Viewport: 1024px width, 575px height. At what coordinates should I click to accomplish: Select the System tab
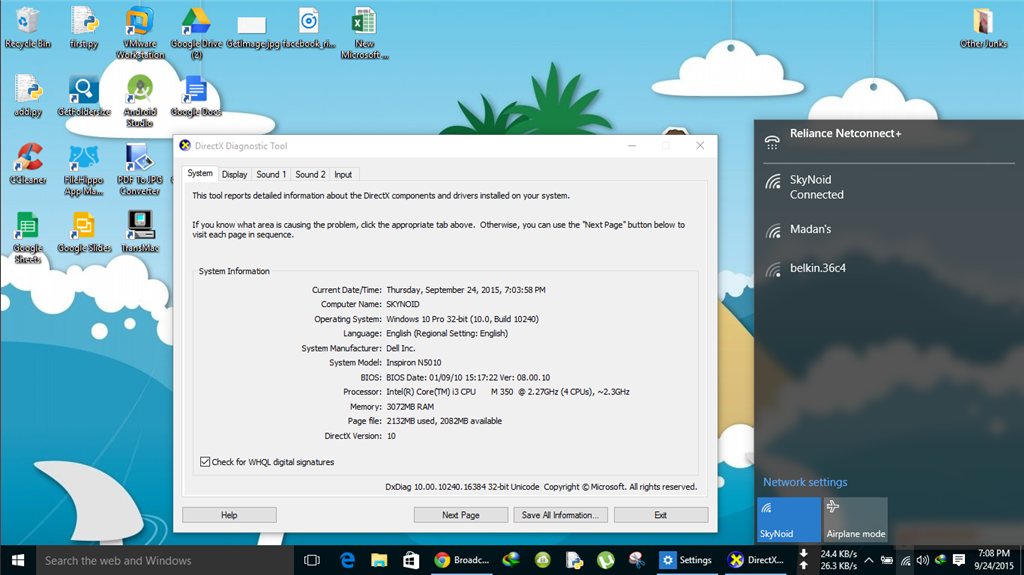(x=200, y=173)
